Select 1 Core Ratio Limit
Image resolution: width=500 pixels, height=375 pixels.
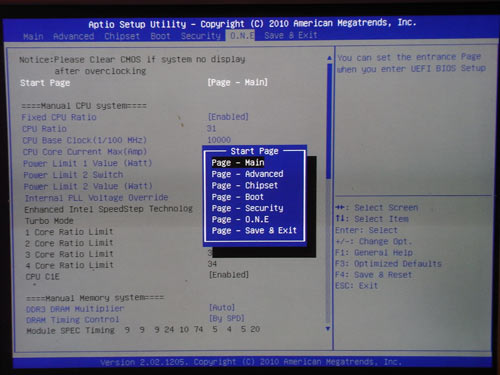coord(69,232)
